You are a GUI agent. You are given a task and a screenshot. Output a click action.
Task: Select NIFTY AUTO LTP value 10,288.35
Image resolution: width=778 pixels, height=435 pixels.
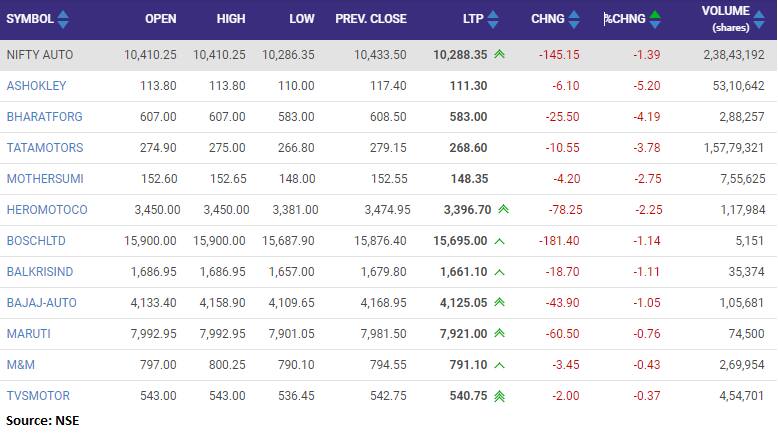[460, 55]
